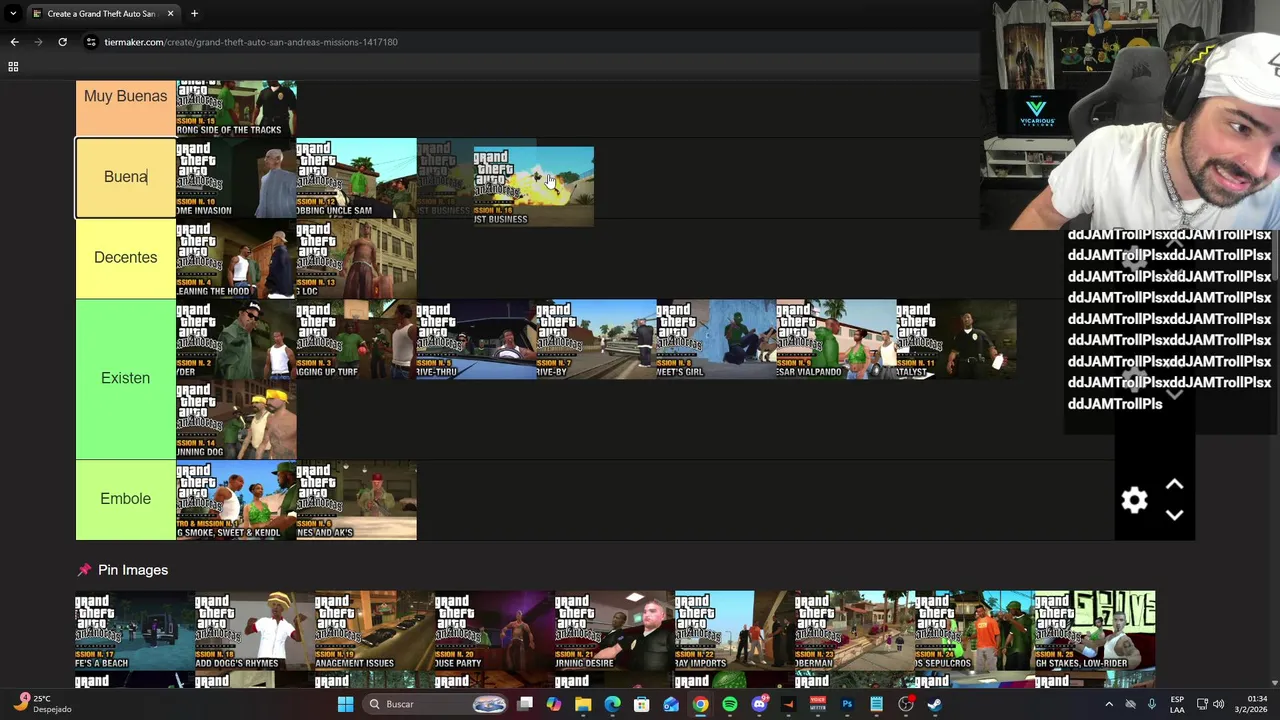Click the Pin Images label
1280x720 pixels.
click(133, 570)
